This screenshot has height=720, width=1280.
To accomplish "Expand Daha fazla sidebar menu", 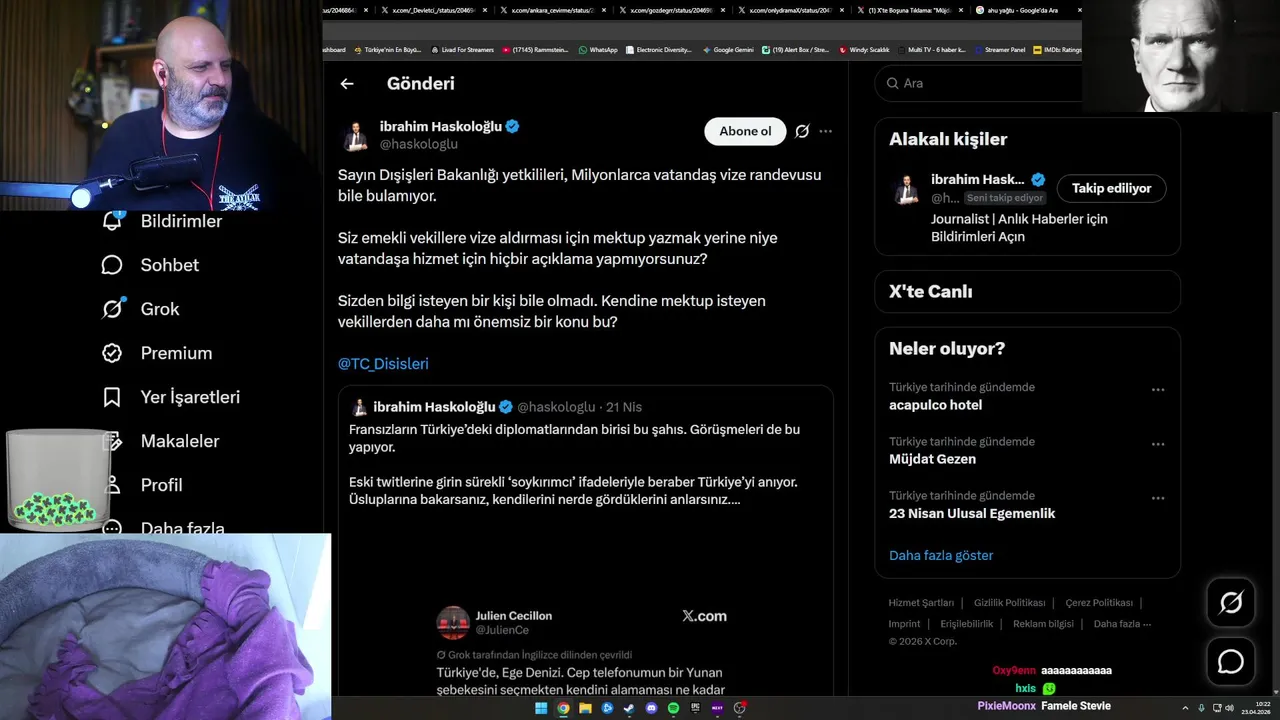I will (163, 528).
